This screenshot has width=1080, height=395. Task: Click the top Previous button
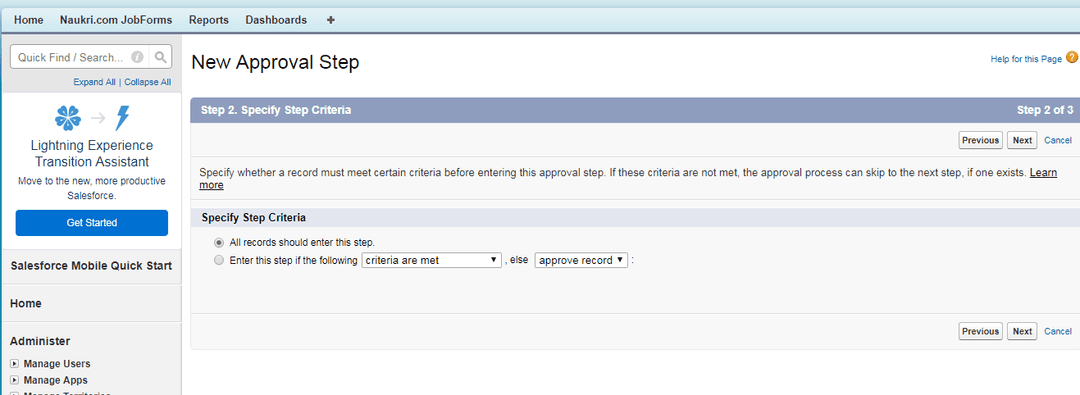click(x=980, y=140)
